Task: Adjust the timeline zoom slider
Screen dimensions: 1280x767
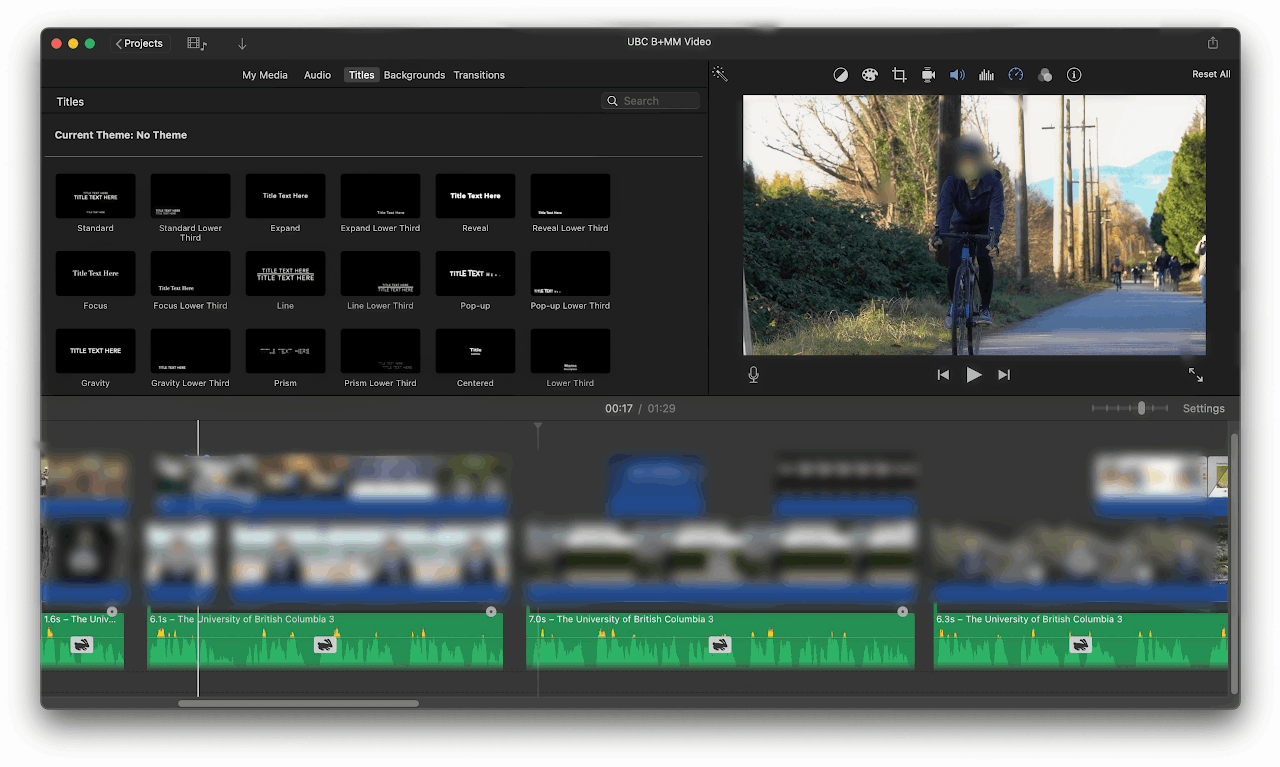Action: [1141, 408]
